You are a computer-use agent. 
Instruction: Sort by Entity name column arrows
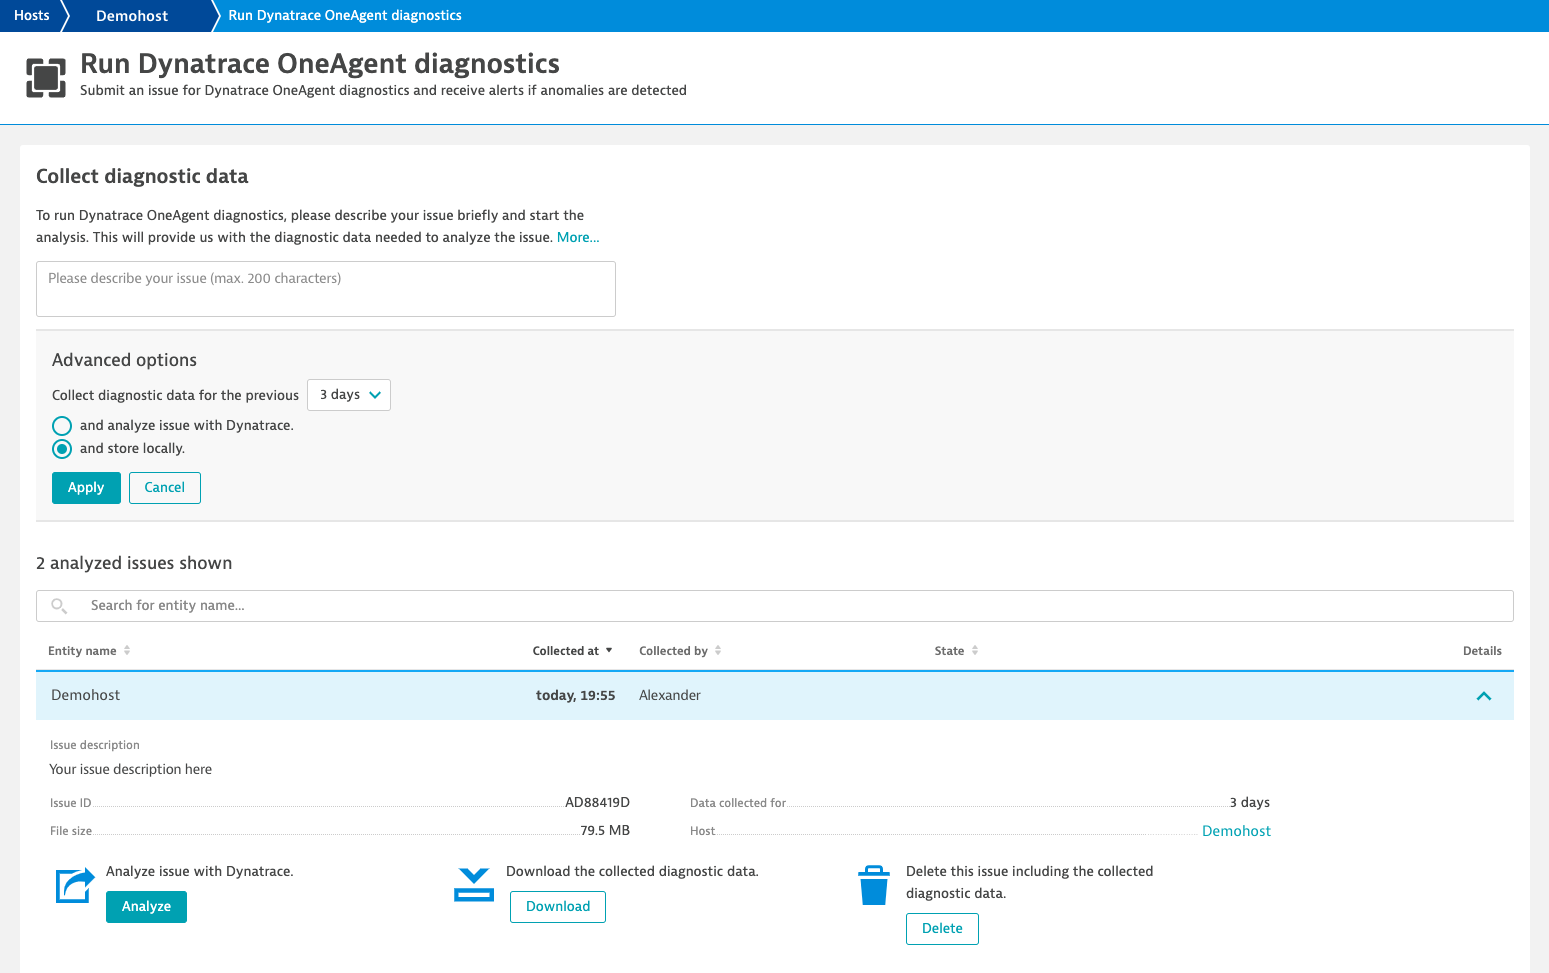pyautogui.click(x=127, y=651)
